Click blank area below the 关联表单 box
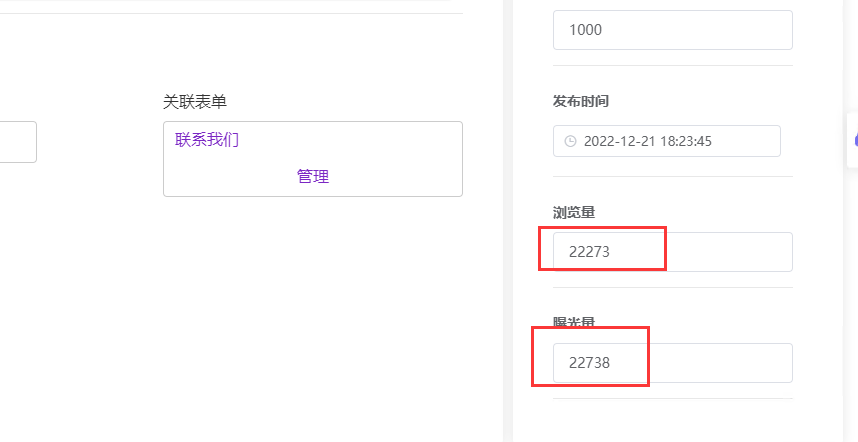 tap(300, 300)
